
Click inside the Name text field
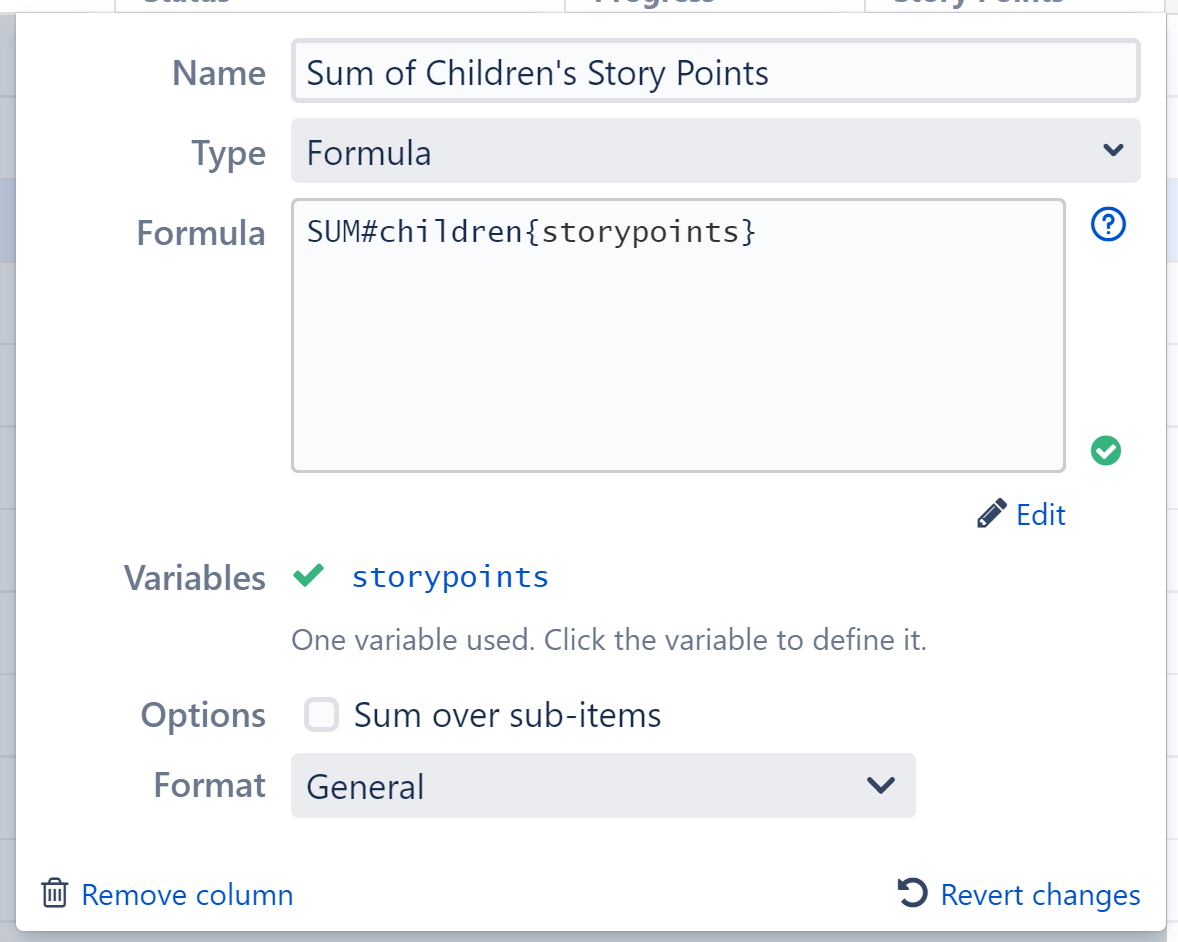click(x=715, y=71)
